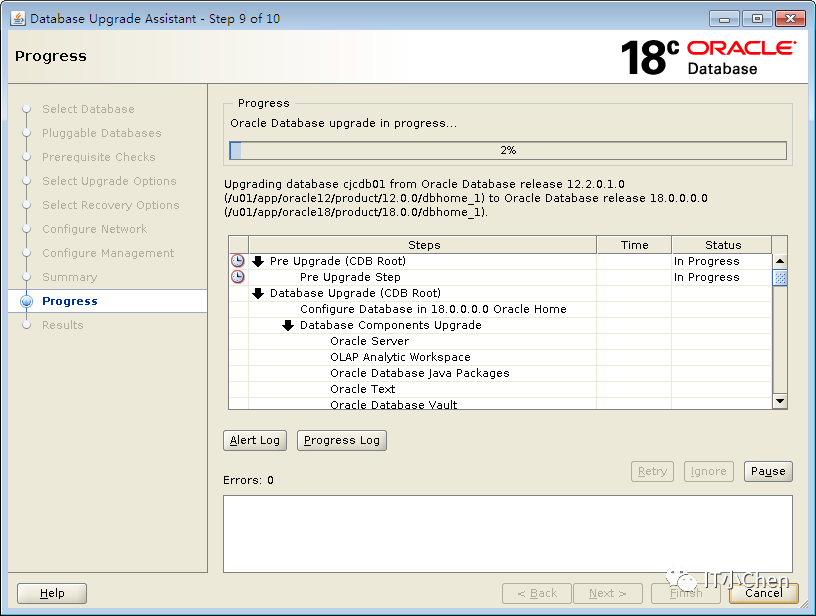The image size is (816, 616).
Task: Open the Alert Log
Action: click(255, 441)
